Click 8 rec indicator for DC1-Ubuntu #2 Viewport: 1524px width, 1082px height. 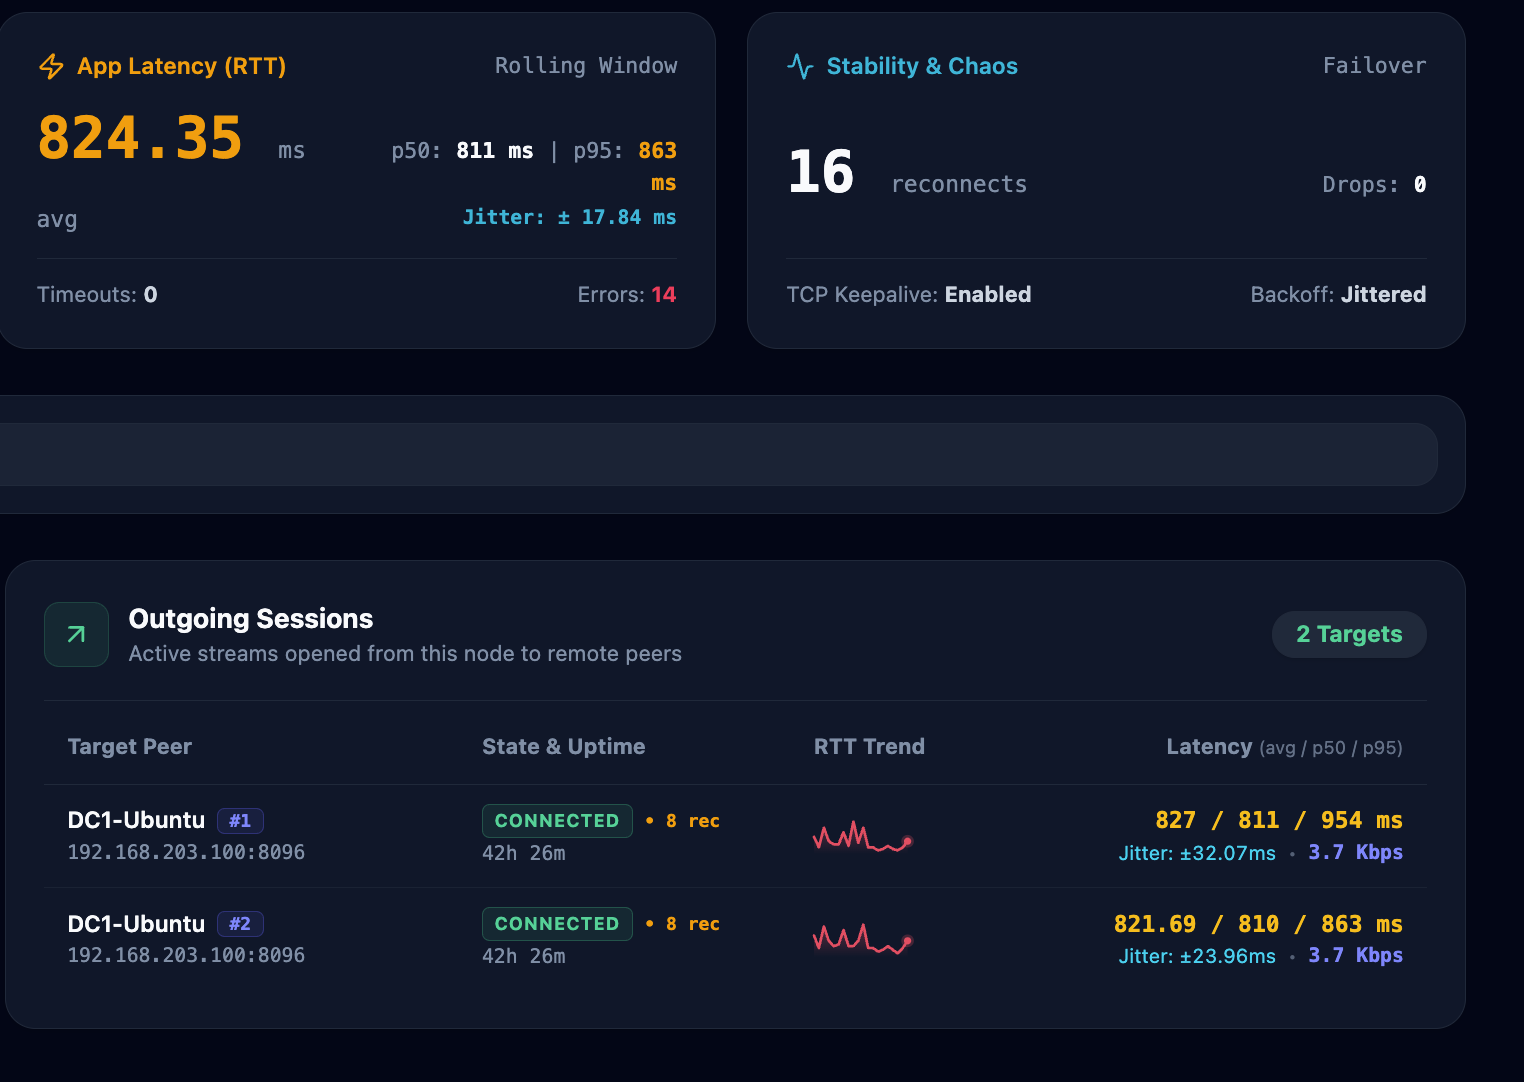[x=683, y=924]
